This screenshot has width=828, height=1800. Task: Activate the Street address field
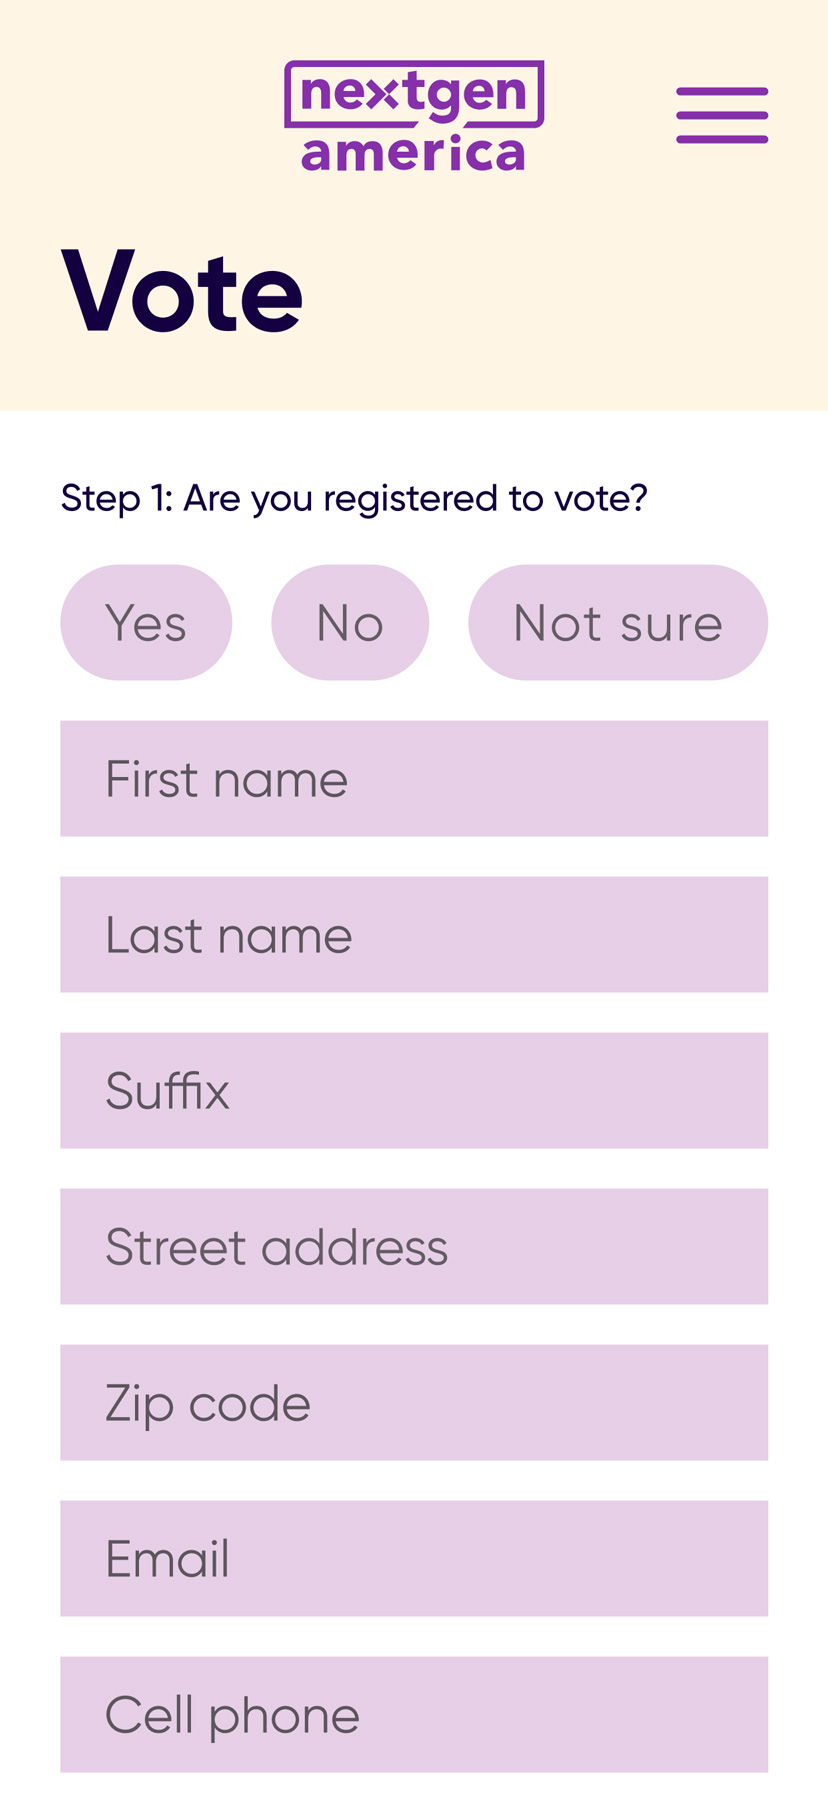point(414,1247)
